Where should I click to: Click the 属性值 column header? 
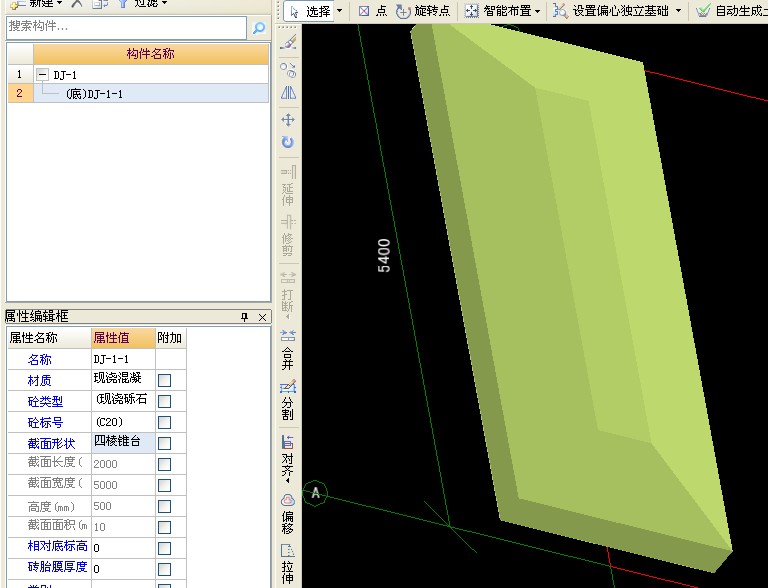[x=123, y=338]
